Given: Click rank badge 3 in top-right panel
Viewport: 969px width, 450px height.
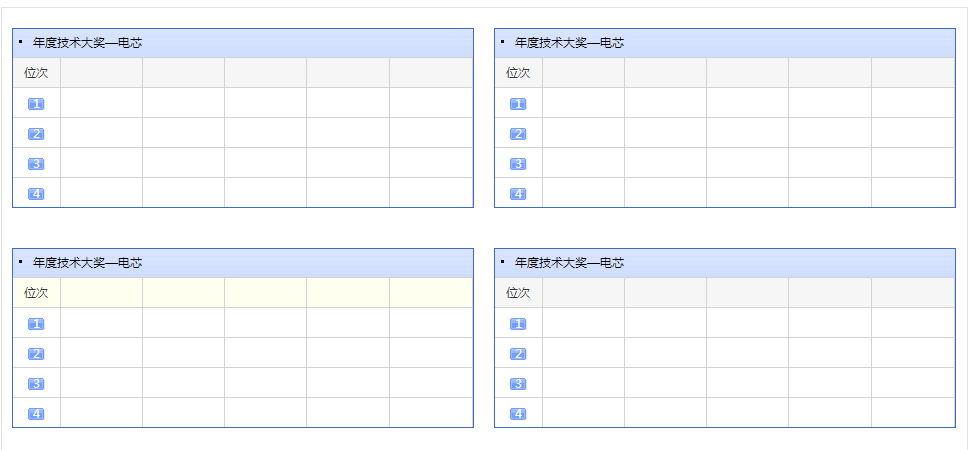Looking at the screenshot, I should pyautogui.click(x=518, y=164).
